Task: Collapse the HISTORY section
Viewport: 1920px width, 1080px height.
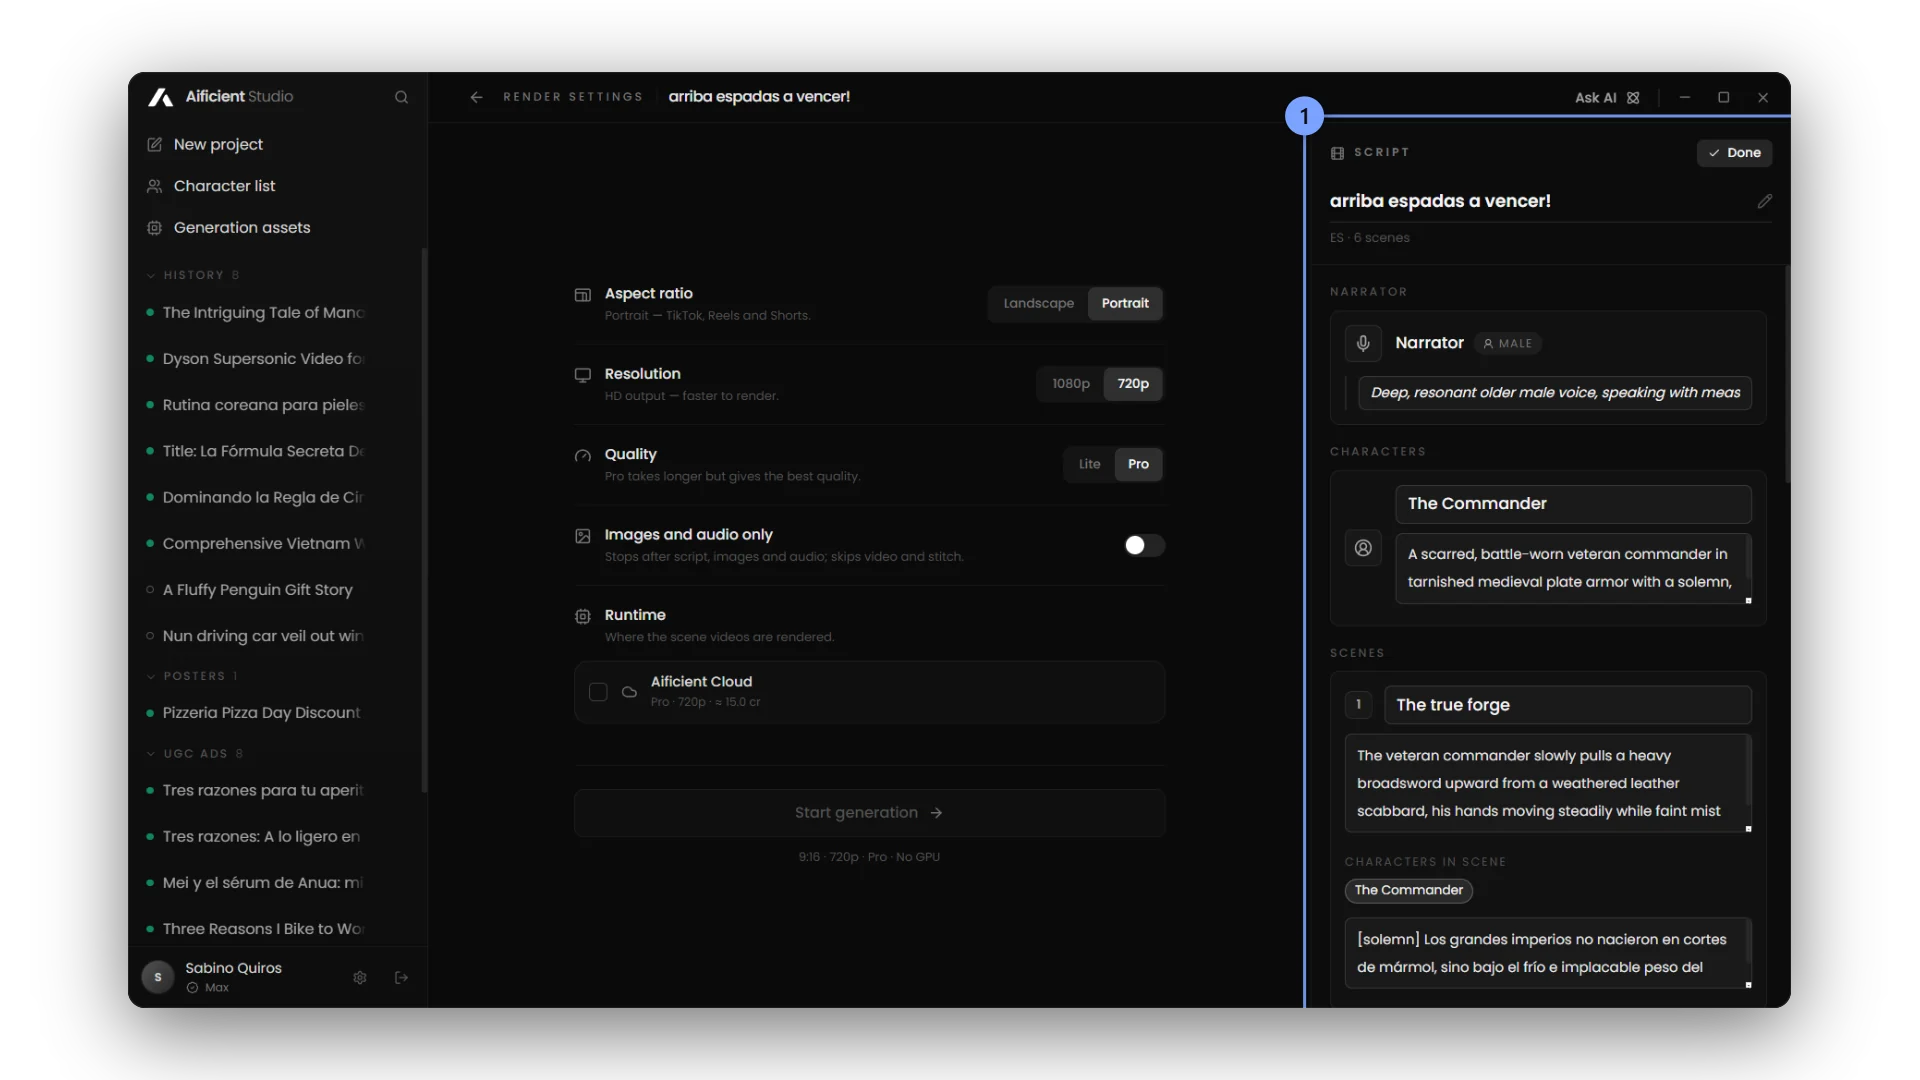Action: (x=193, y=275)
